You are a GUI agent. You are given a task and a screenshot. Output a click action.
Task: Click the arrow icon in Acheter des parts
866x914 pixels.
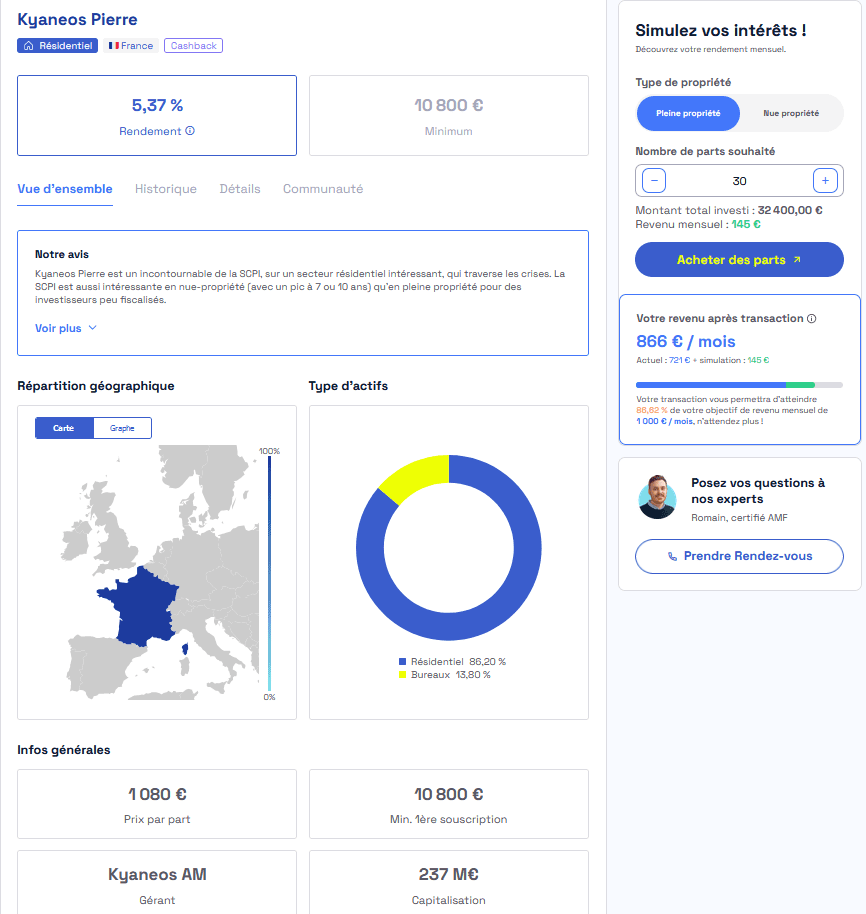coord(797,260)
